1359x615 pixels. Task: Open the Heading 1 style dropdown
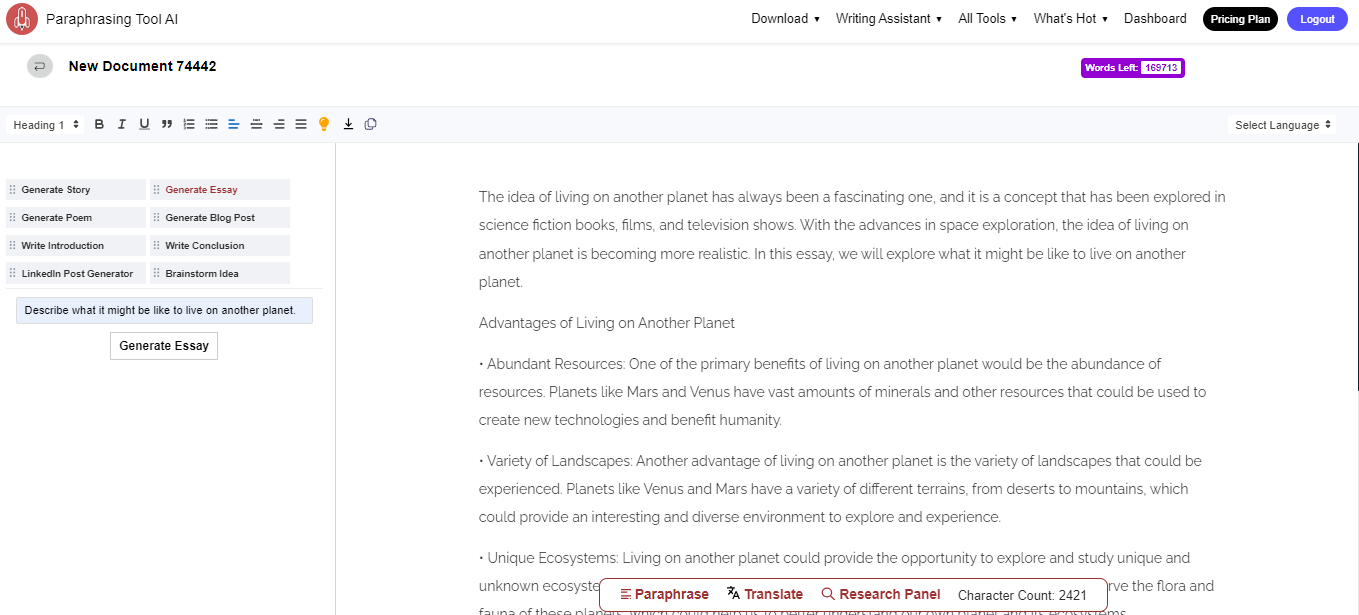[x=46, y=125]
